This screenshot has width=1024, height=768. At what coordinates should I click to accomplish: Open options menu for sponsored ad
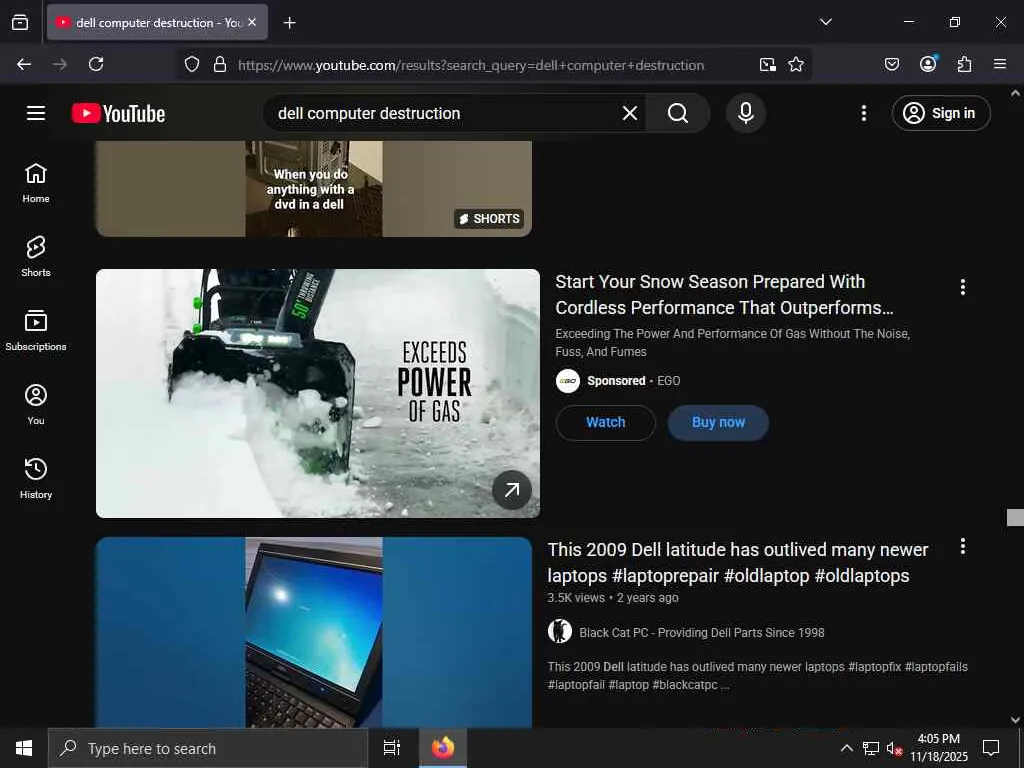coord(963,287)
